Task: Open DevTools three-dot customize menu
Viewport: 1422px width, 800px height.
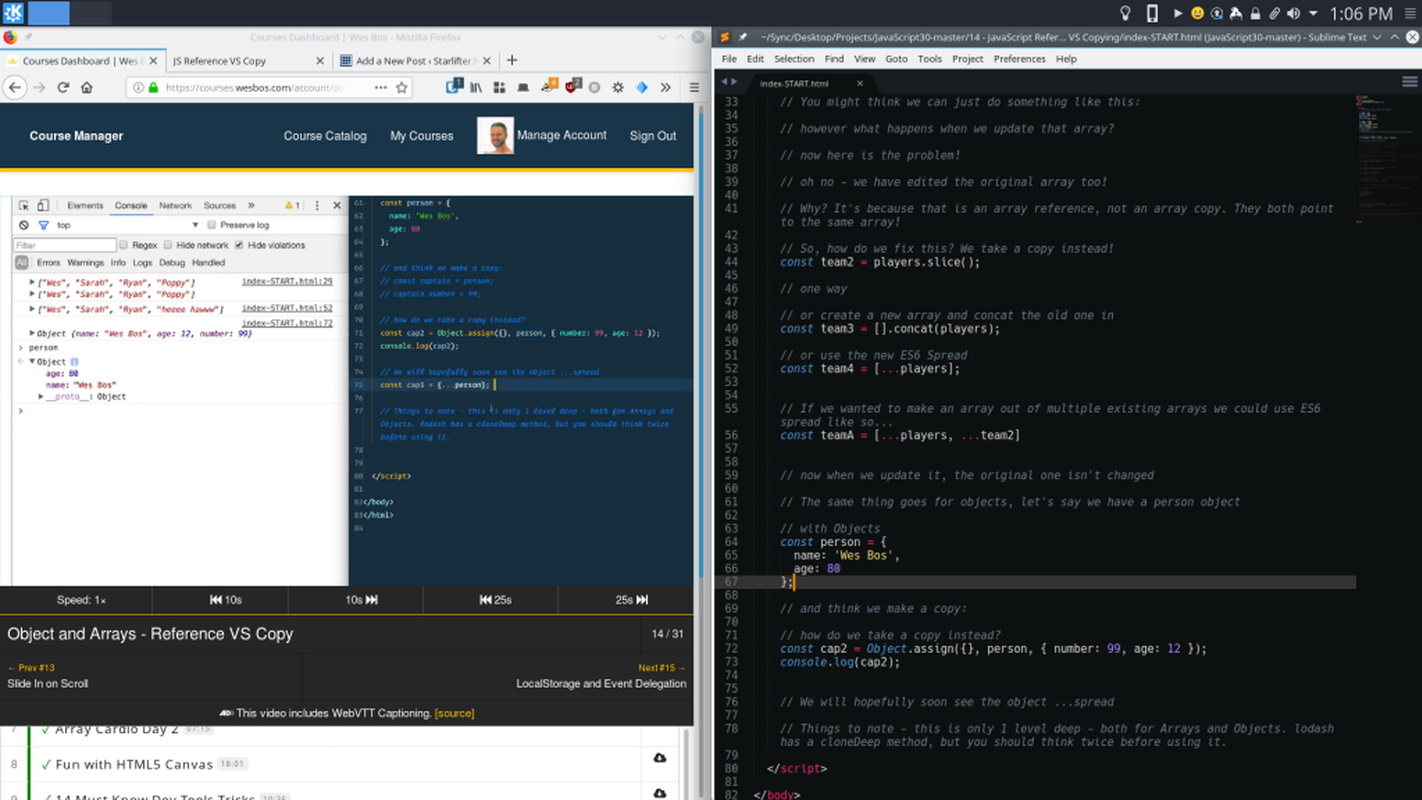Action: (x=317, y=205)
